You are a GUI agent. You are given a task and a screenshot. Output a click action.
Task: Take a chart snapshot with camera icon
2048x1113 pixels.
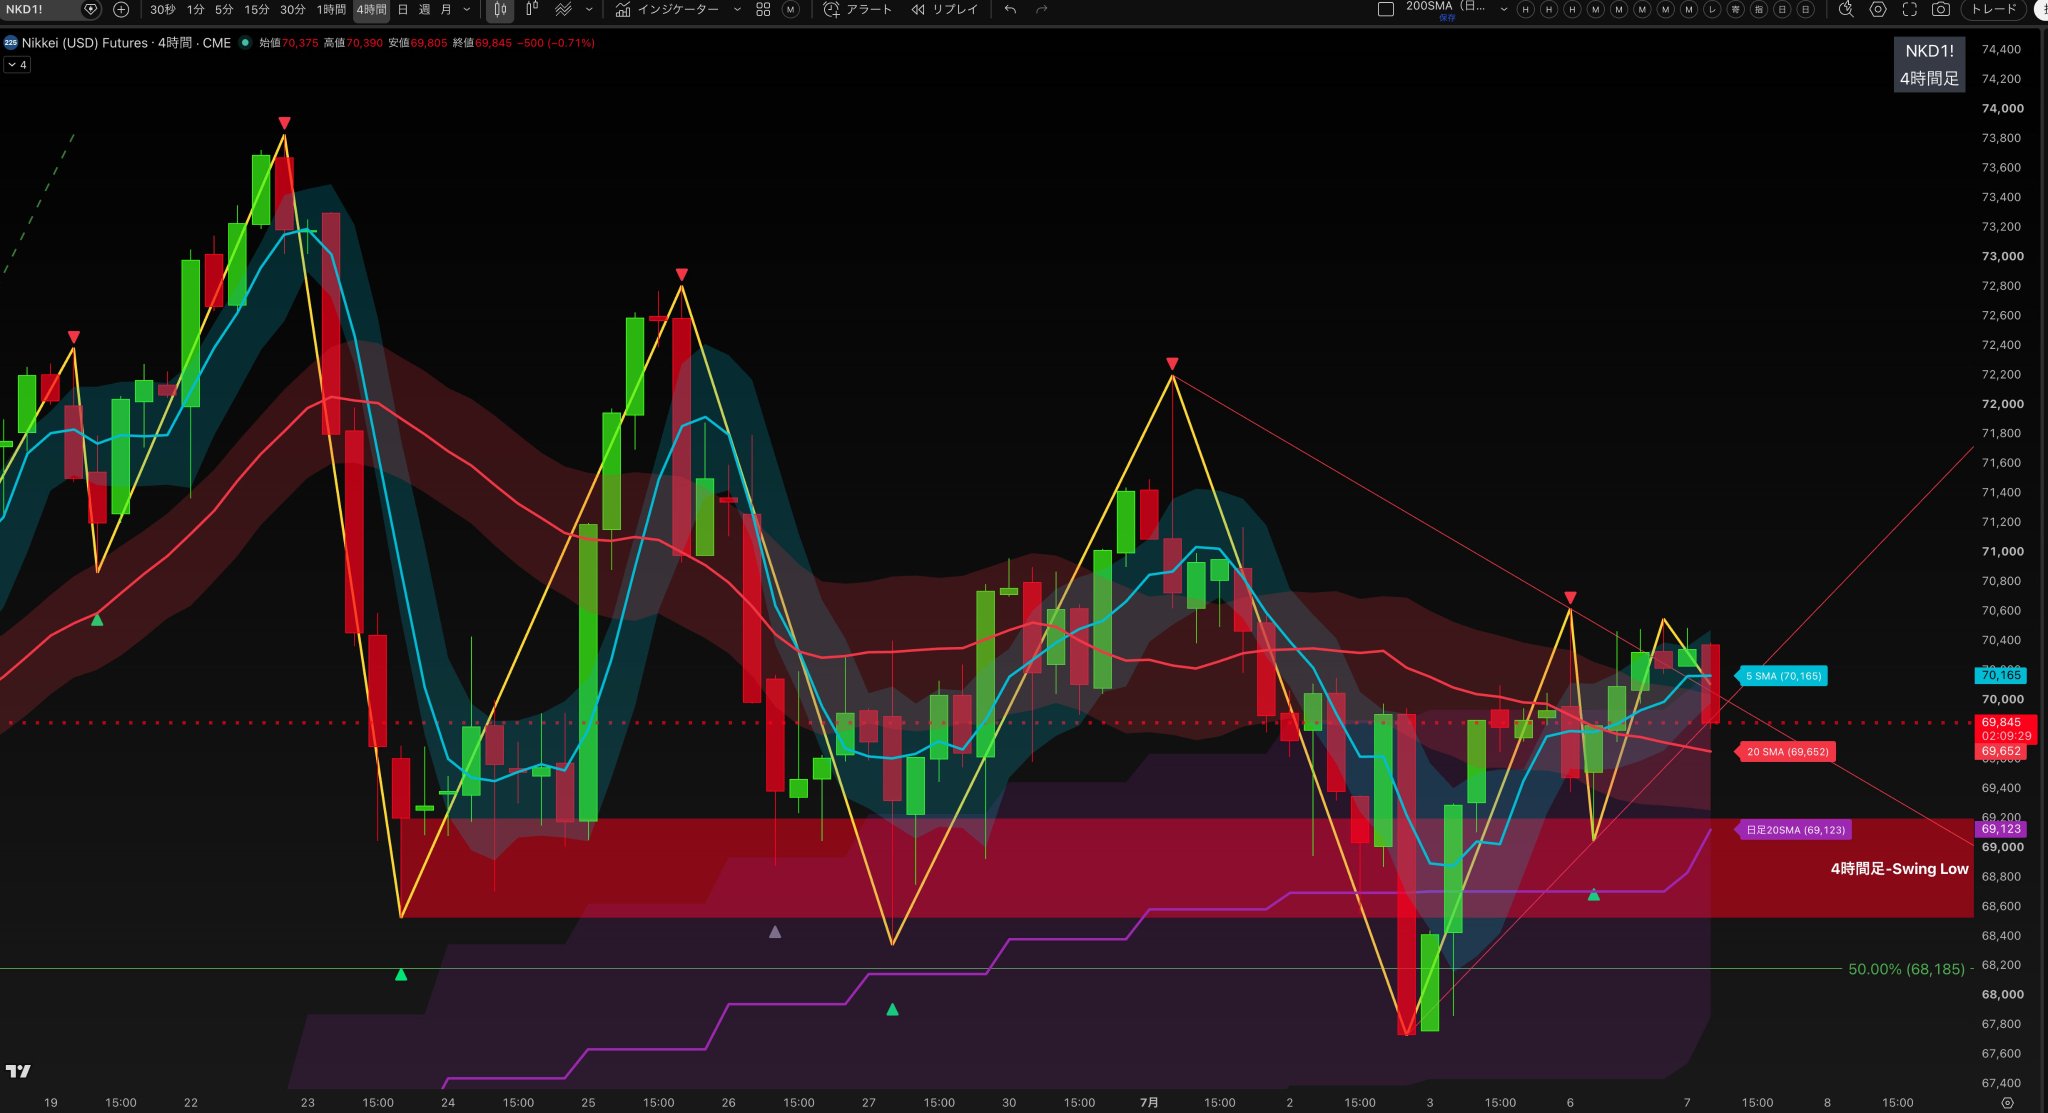[x=1940, y=9]
